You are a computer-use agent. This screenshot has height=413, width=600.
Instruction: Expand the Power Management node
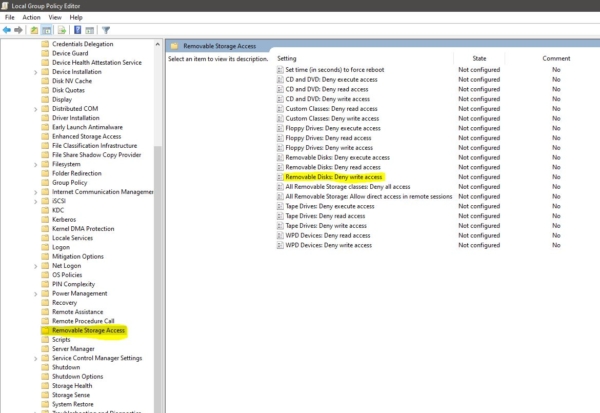tap(35, 294)
